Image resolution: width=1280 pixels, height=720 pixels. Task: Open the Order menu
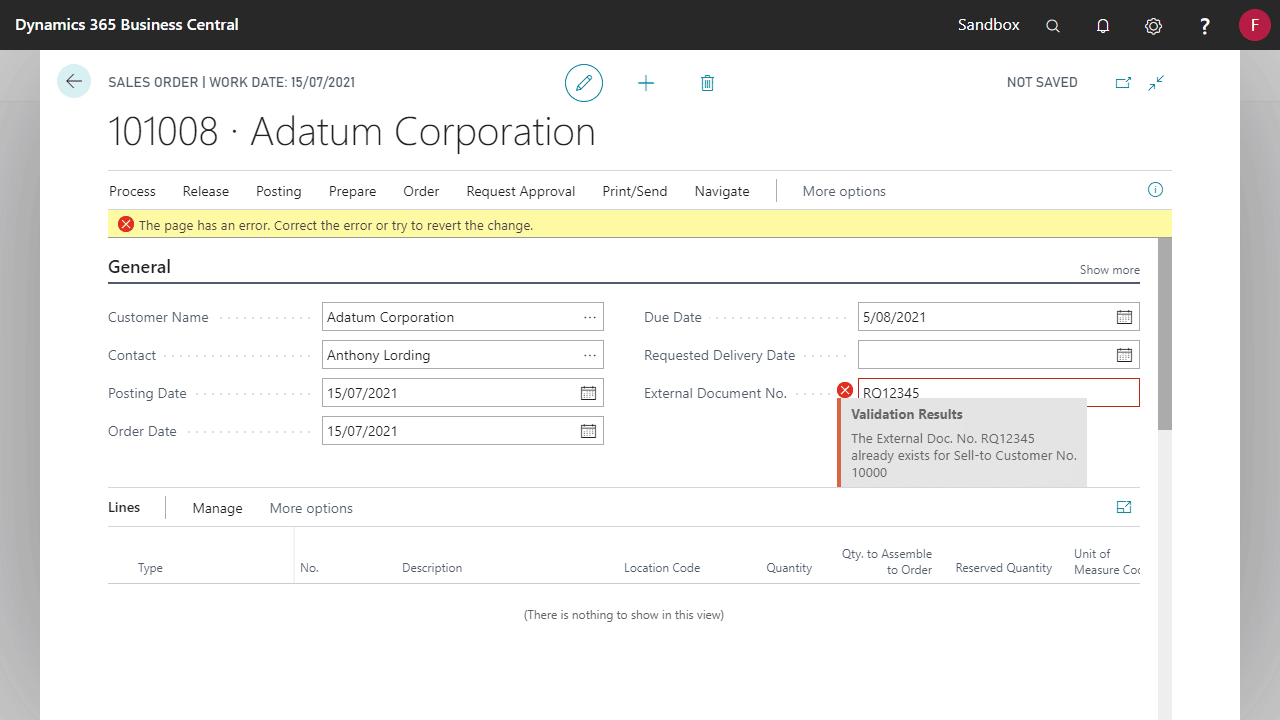pyautogui.click(x=422, y=191)
